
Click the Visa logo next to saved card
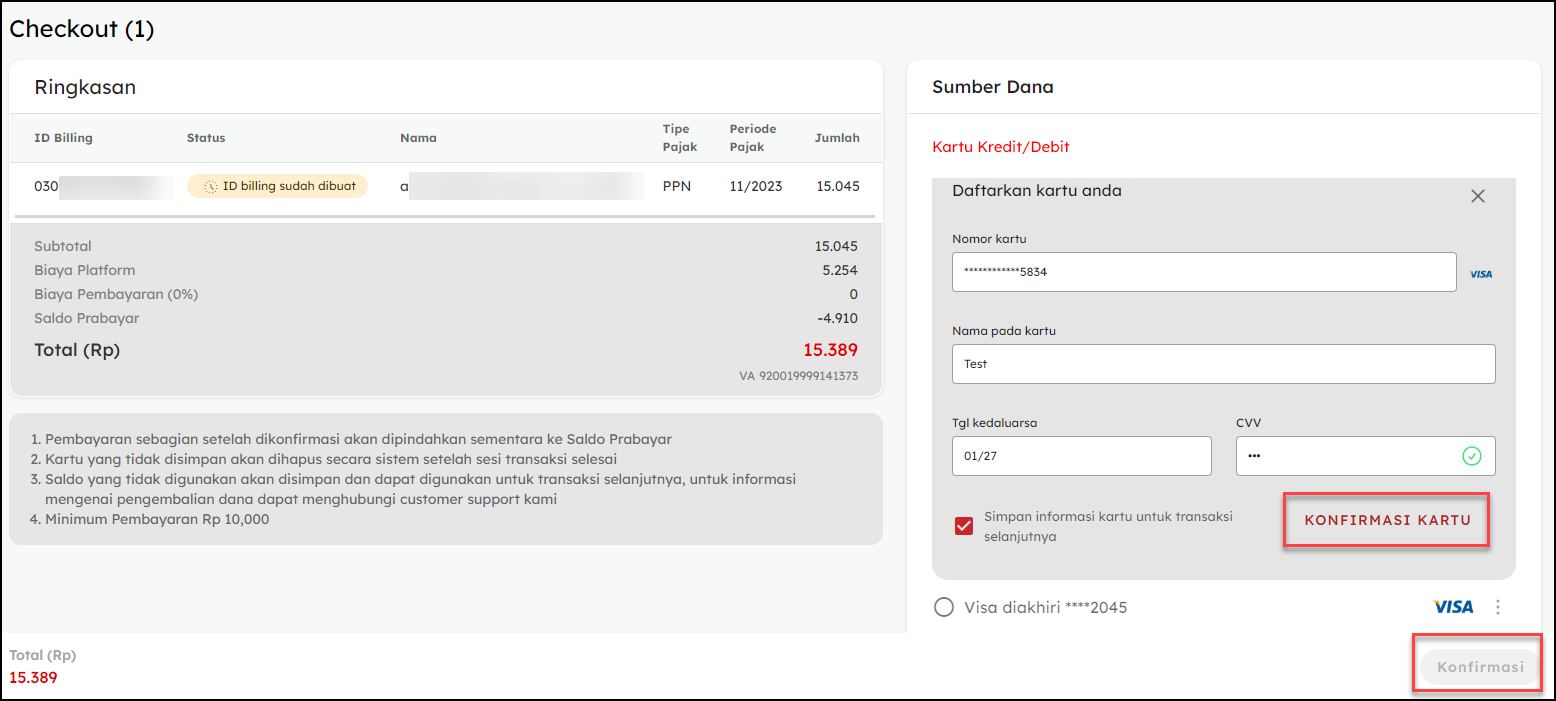click(1453, 607)
